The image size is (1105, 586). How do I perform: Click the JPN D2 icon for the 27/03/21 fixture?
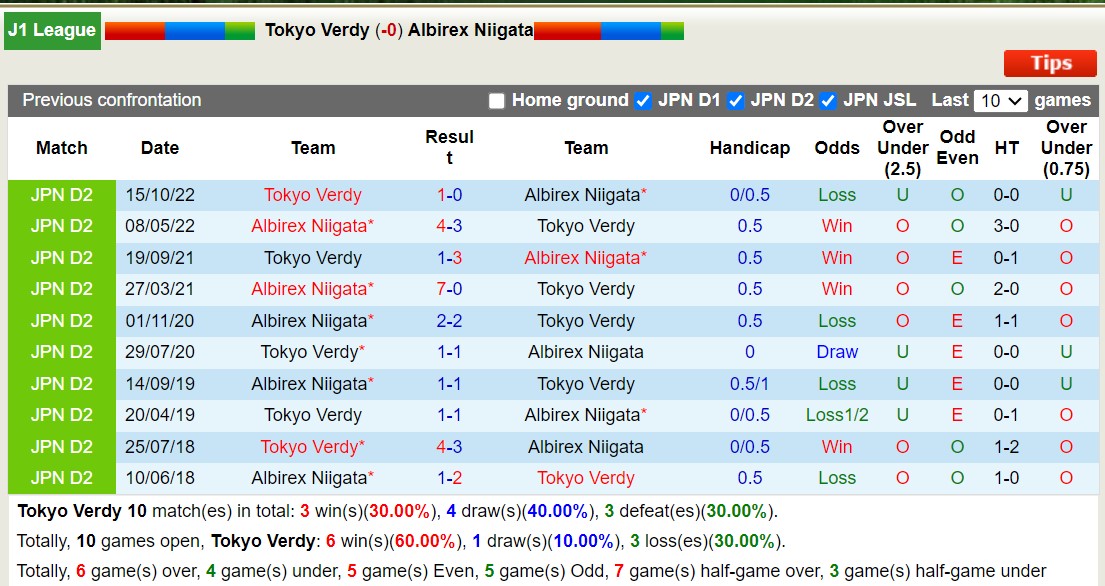pos(61,289)
